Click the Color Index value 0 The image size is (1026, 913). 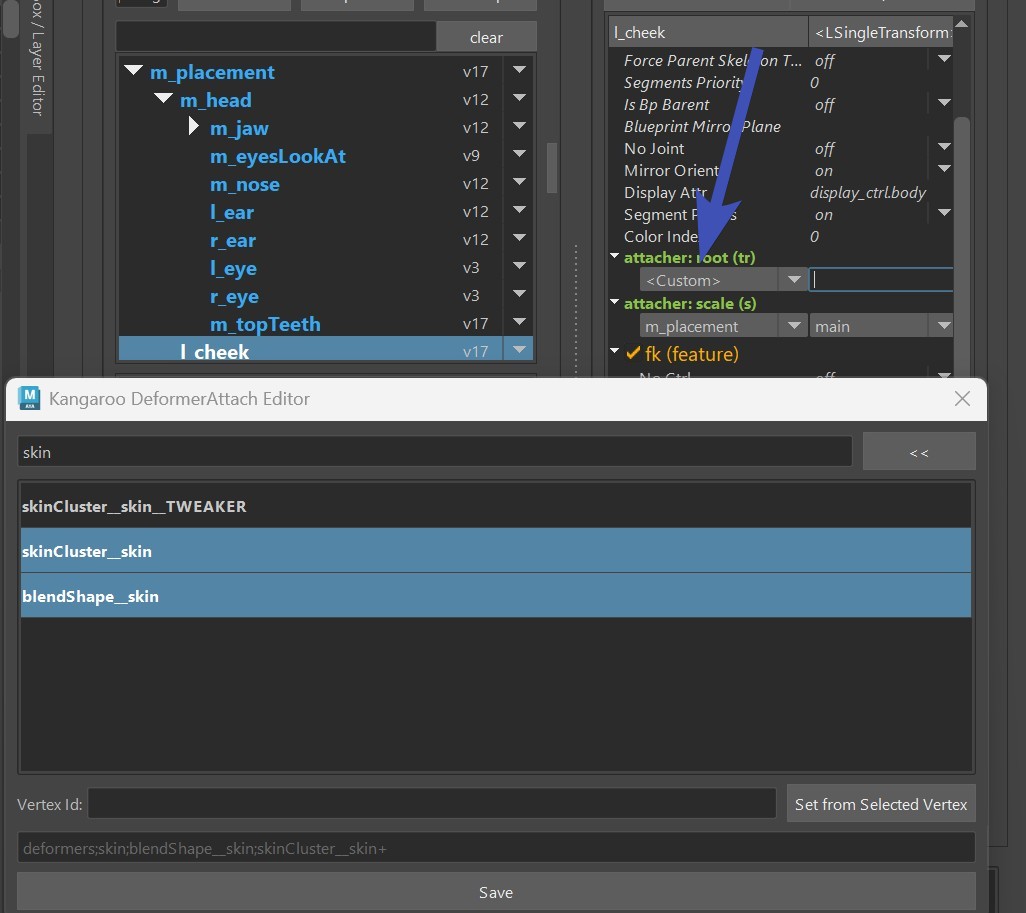814,236
